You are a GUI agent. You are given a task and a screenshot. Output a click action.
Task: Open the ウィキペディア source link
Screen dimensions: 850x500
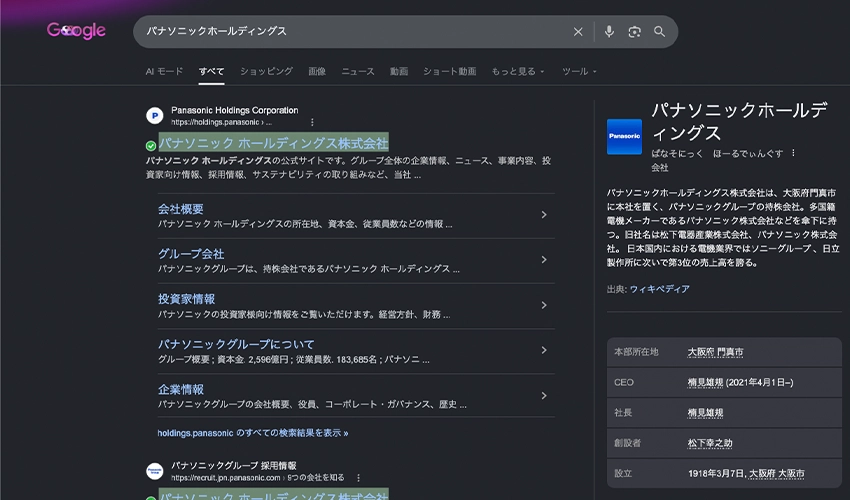click(659, 289)
